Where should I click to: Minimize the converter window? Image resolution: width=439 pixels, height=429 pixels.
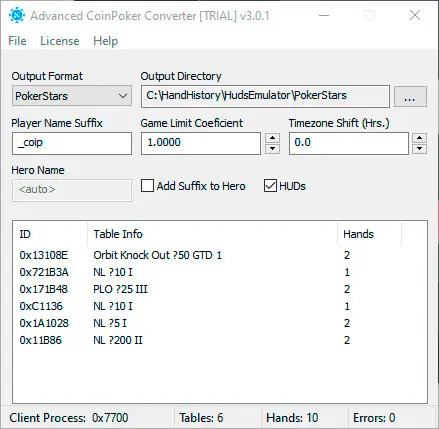(324, 15)
